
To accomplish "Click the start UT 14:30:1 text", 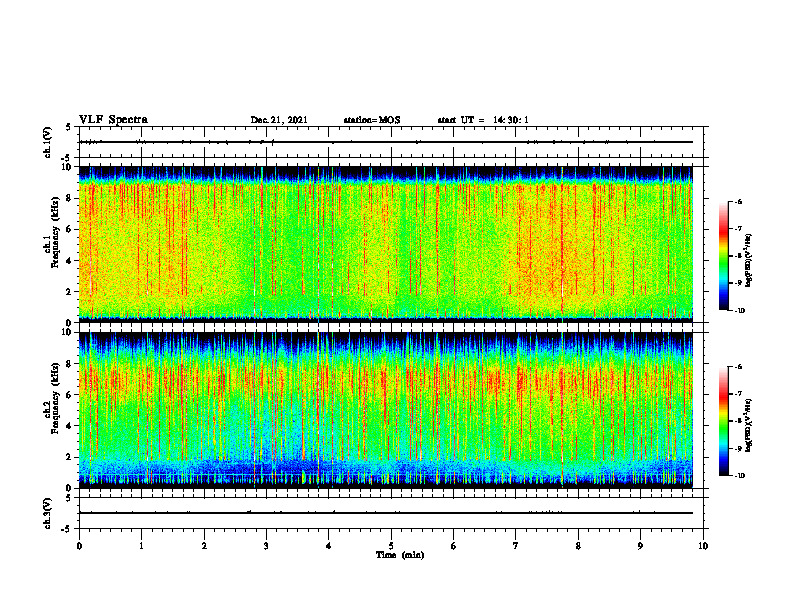I will click(x=483, y=120).
